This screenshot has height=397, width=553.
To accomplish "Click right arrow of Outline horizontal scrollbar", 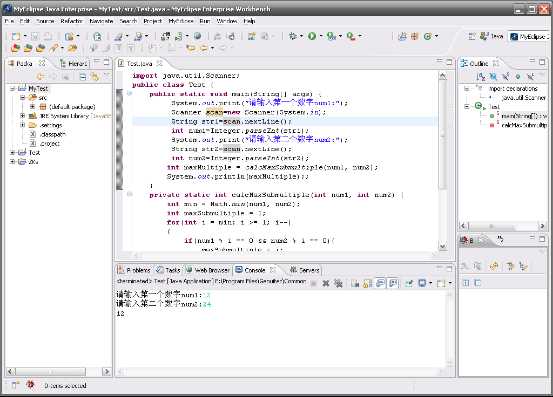I will tap(542, 226).
